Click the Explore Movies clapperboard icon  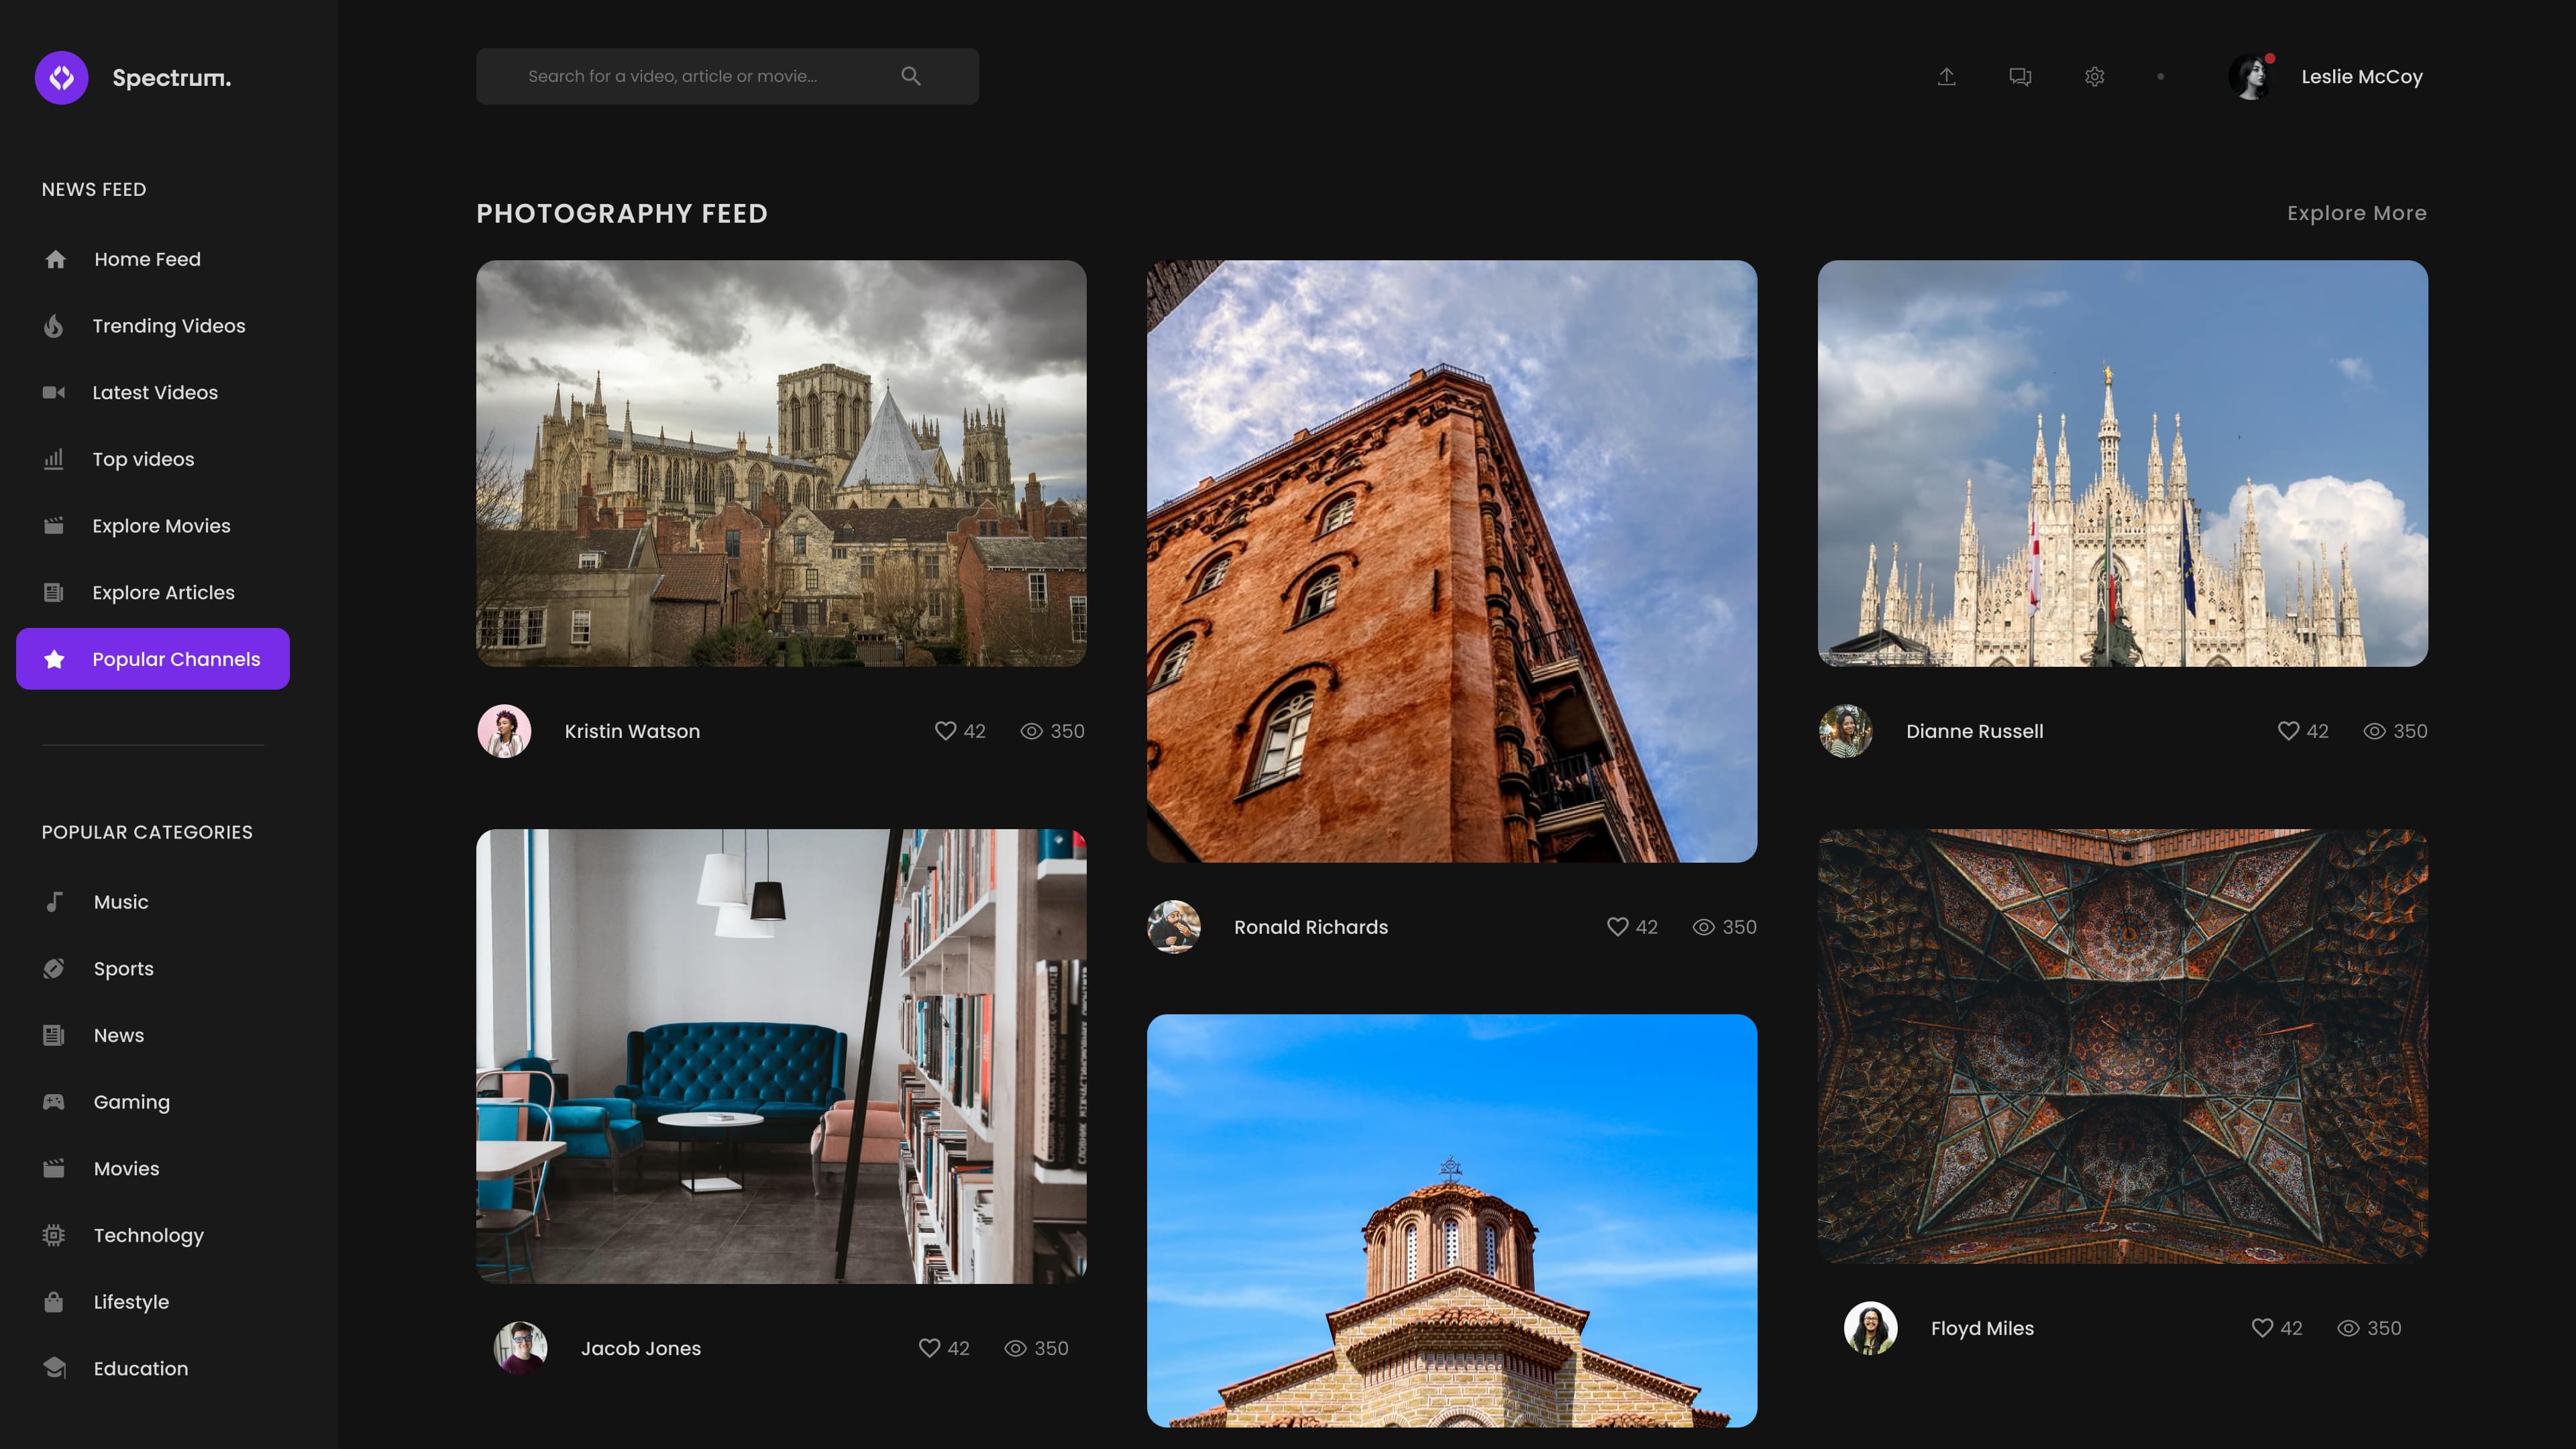click(54, 526)
